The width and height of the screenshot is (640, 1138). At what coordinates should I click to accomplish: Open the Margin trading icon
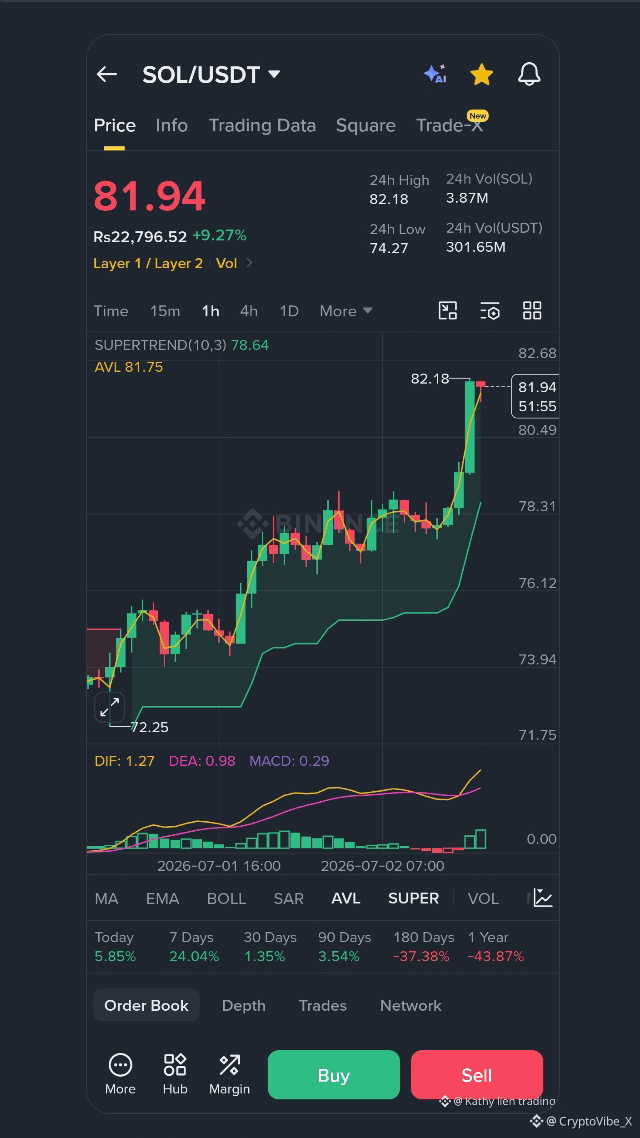pyautogui.click(x=229, y=1074)
